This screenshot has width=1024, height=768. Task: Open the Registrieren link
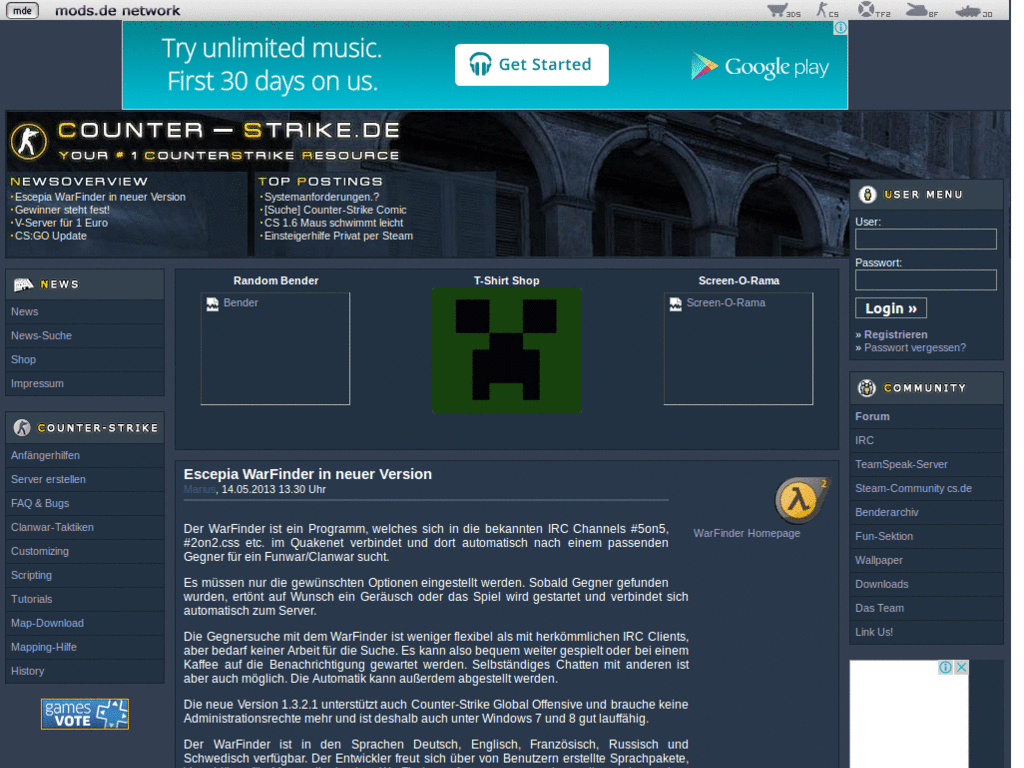[895, 334]
